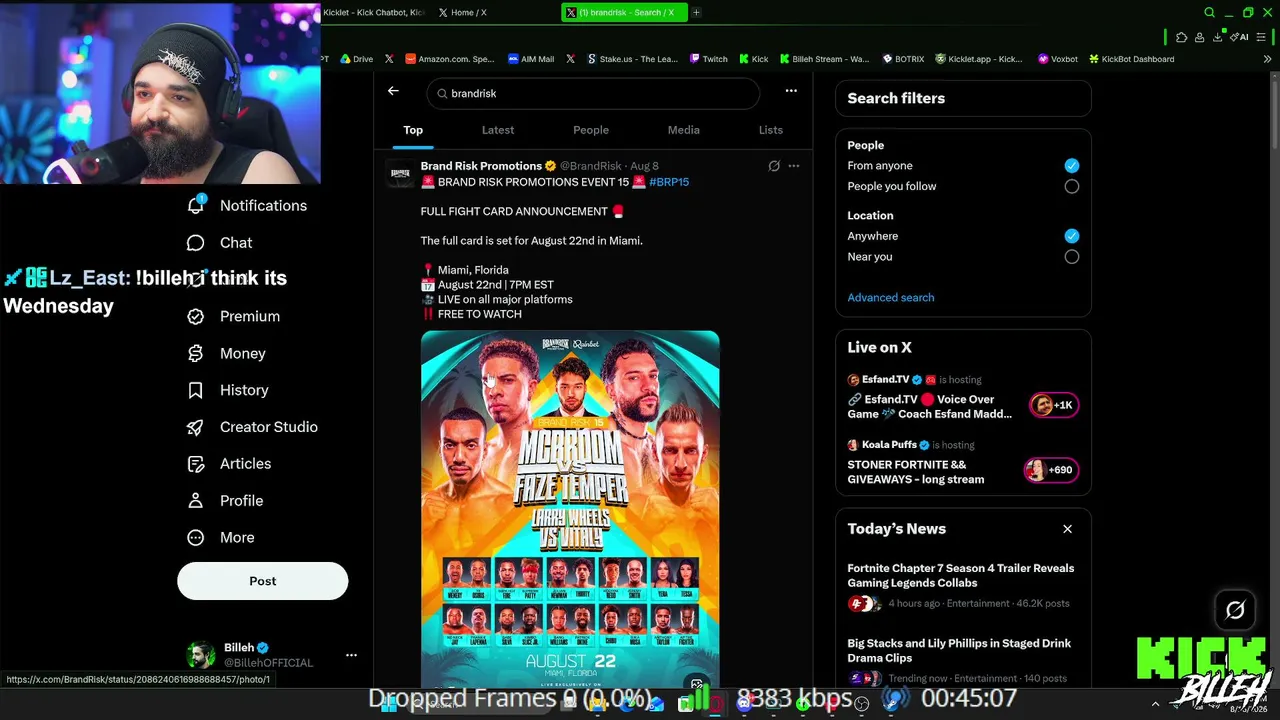The width and height of the screenshot is (1280, 720).
Task: Open the floating Grok button
Action: point(1235,610)
